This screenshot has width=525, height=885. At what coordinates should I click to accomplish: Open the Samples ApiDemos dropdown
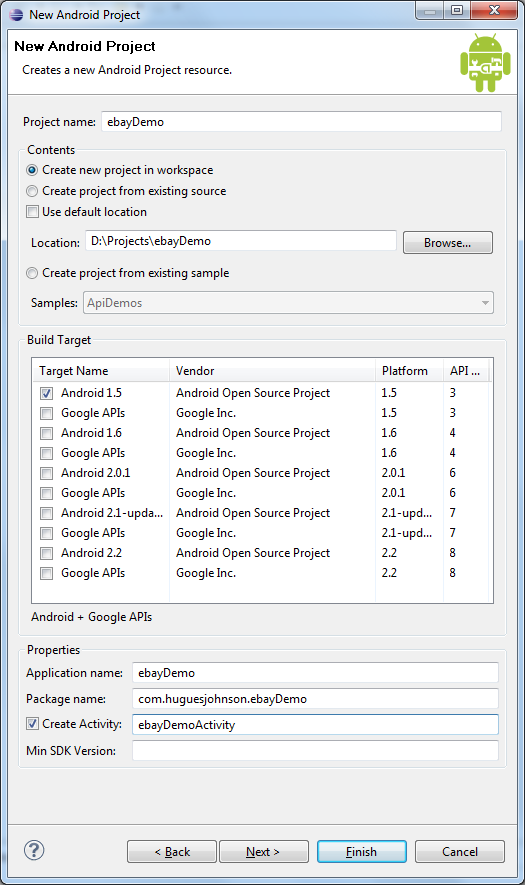(288, 303)
